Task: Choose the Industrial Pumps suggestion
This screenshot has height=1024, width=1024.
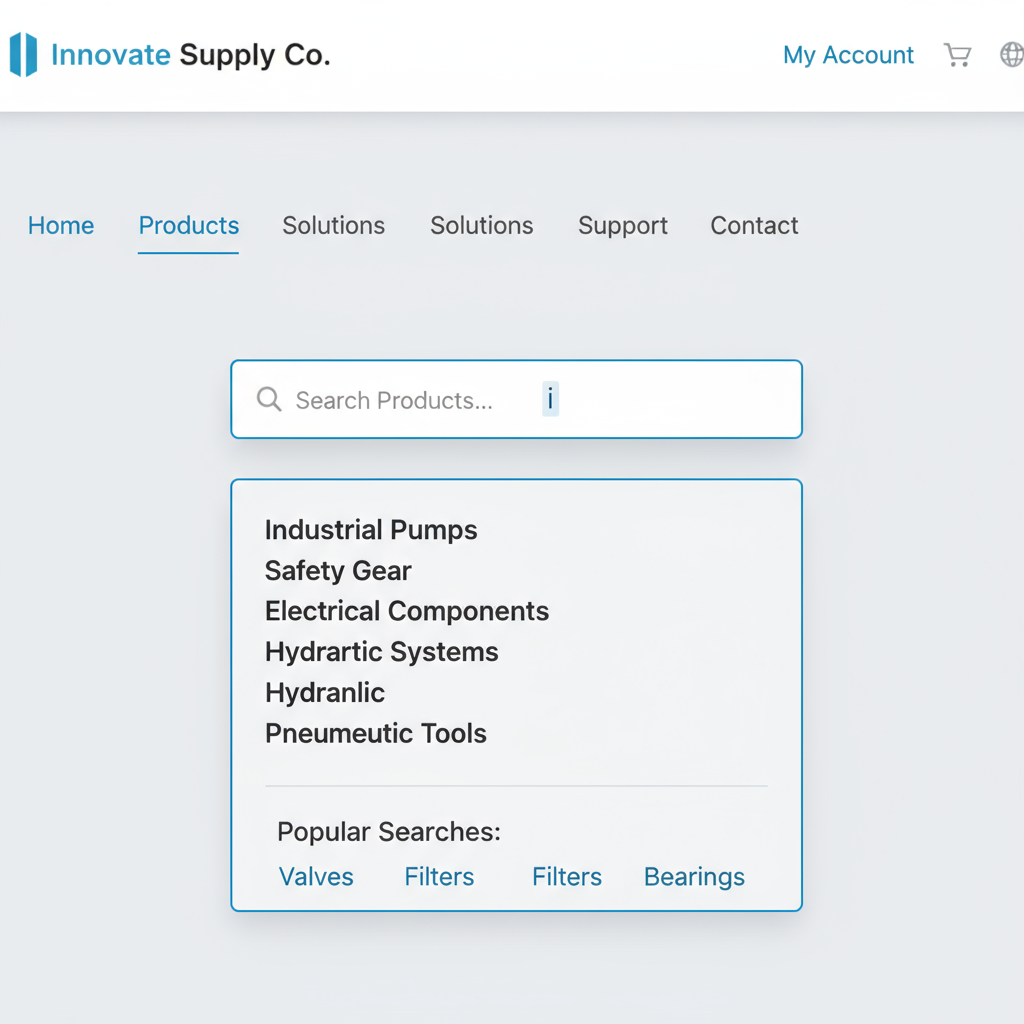Action: [x=371, y=530]
